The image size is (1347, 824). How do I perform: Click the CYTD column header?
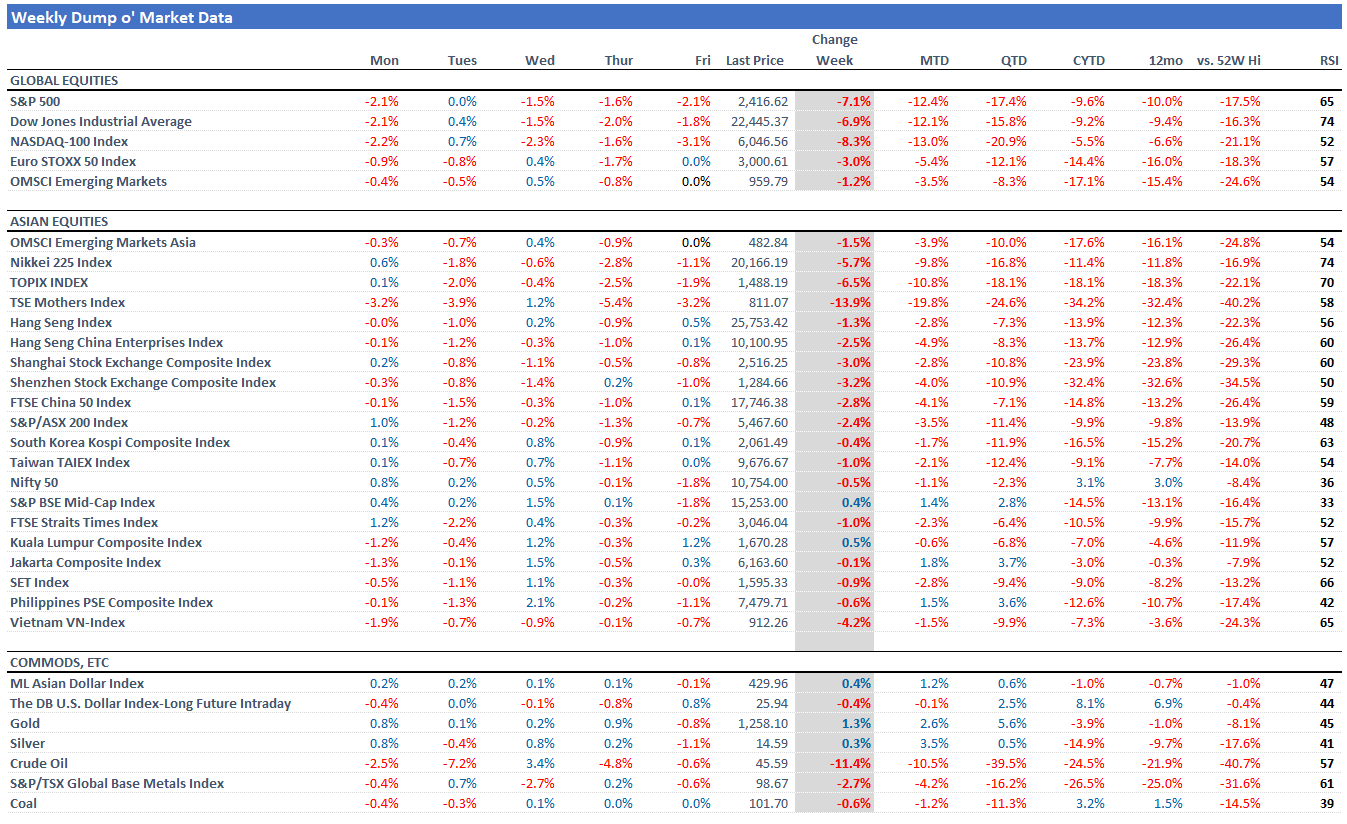tap(1088, 60)
